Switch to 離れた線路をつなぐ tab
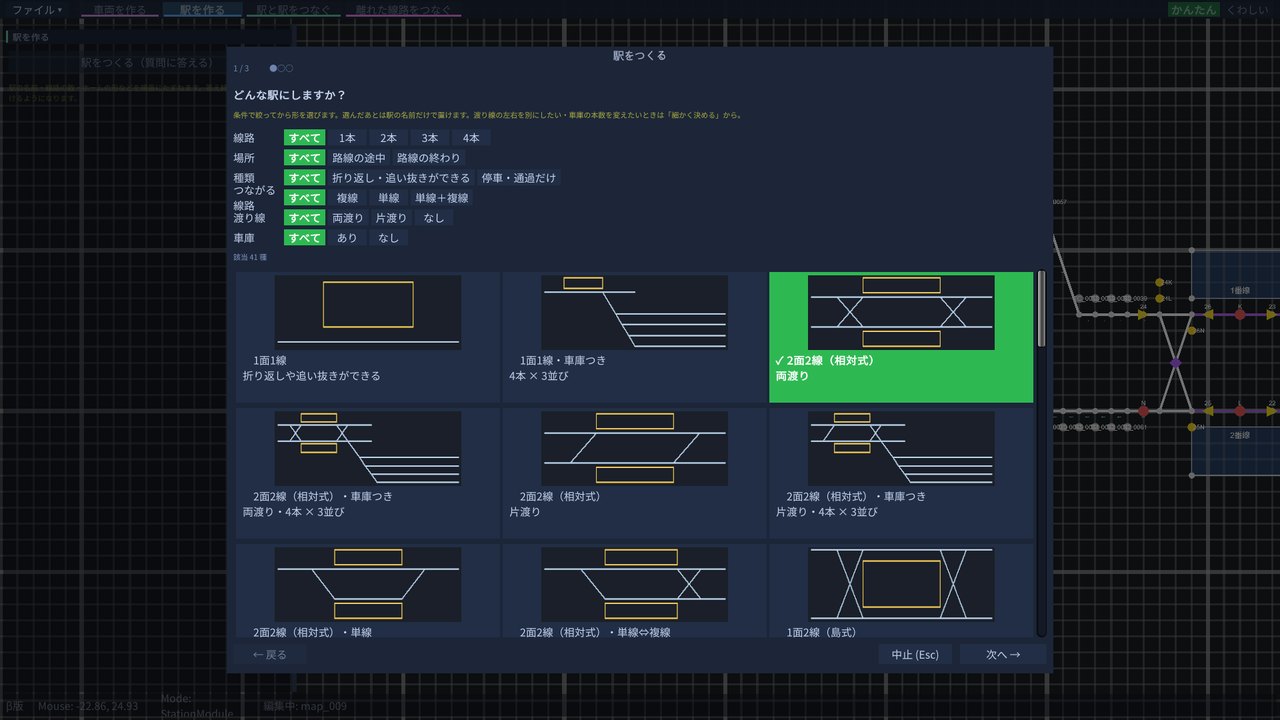 (x=404, y=9)
